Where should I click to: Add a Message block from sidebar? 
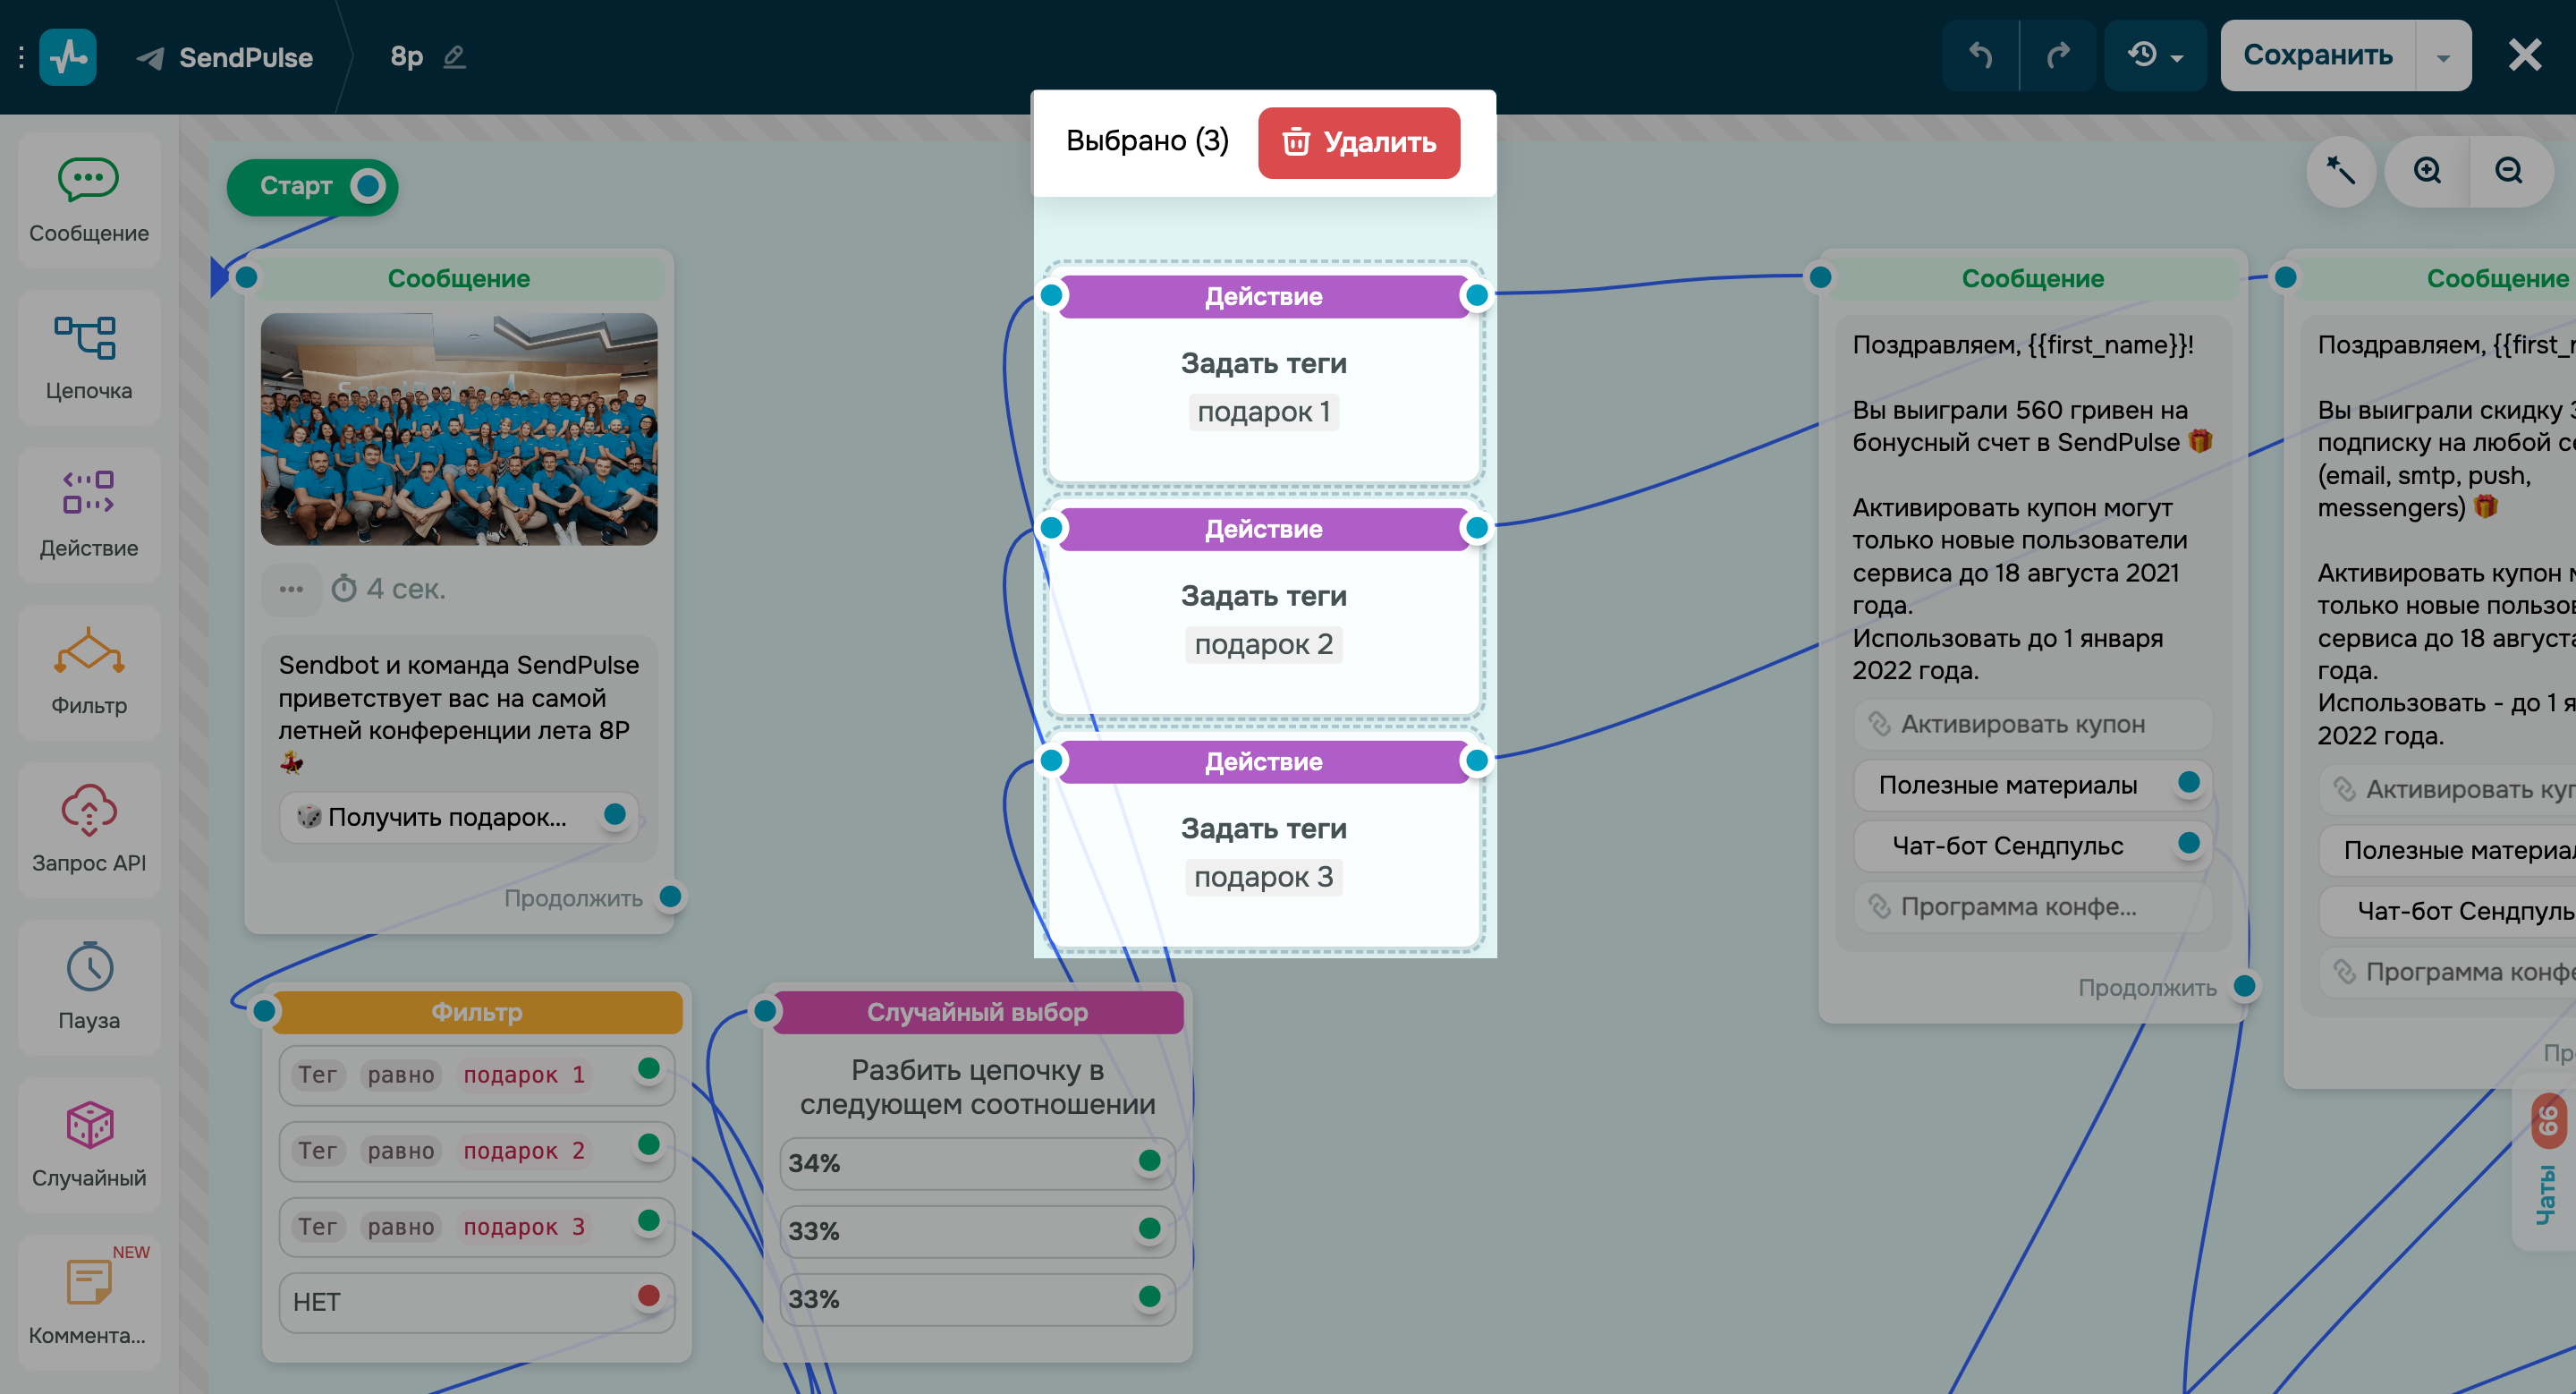(x=88, y=200)
